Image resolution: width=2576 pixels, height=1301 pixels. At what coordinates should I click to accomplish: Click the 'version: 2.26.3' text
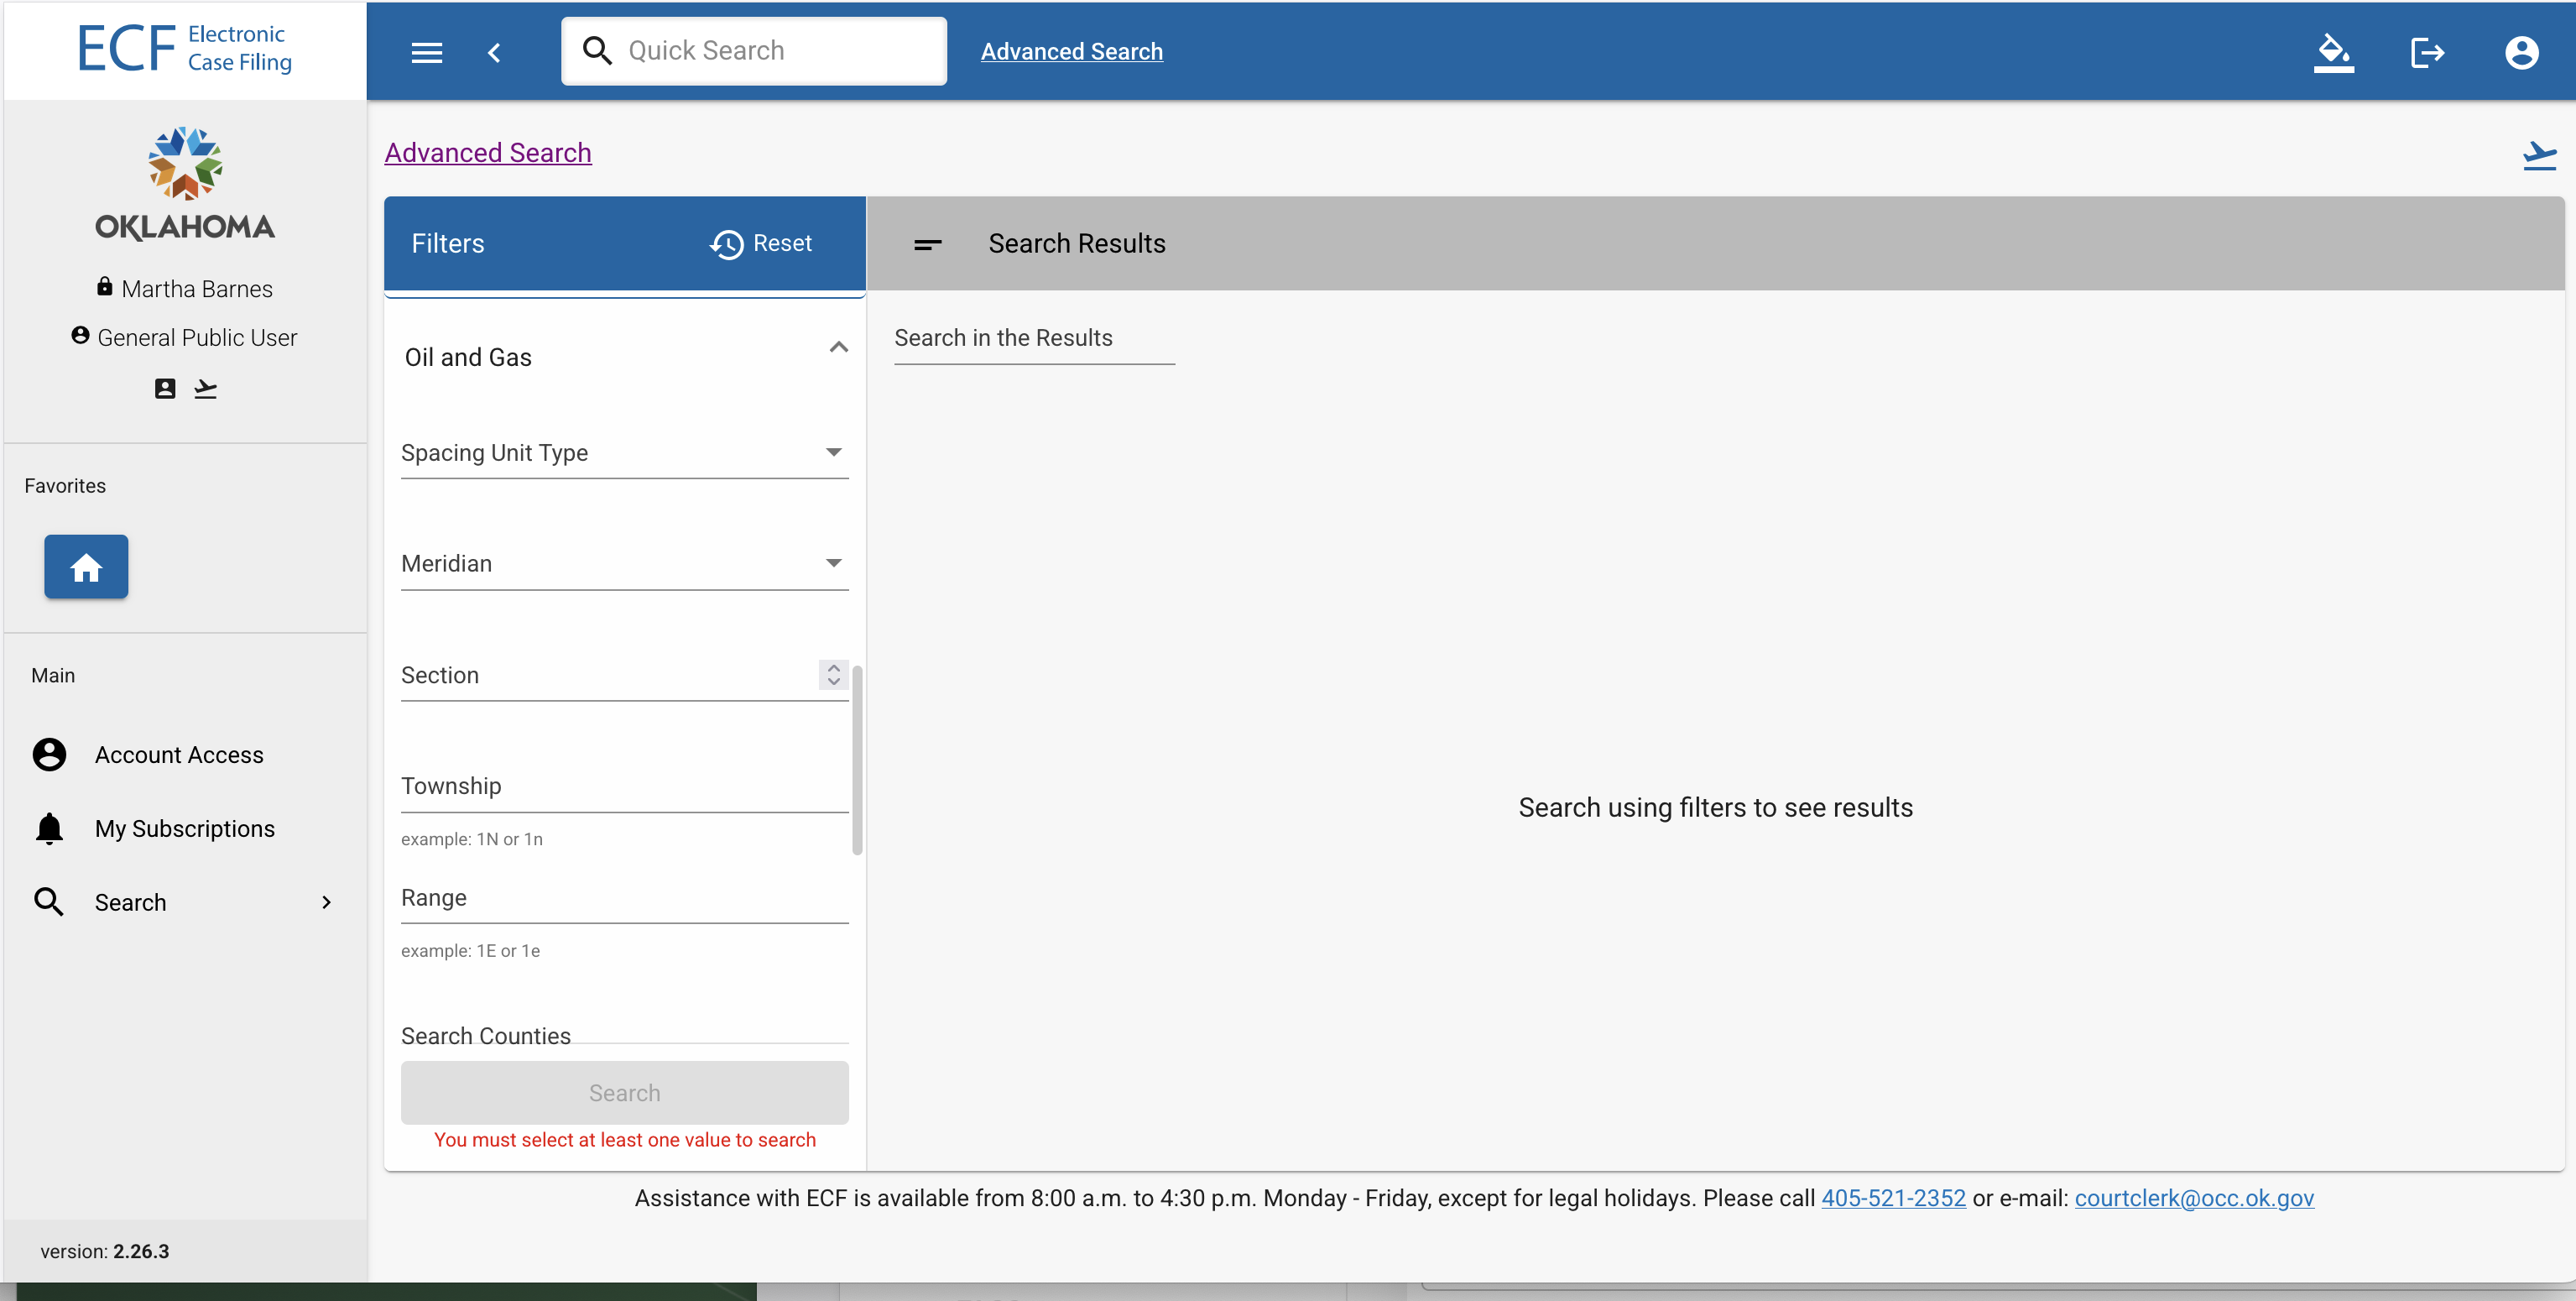tap(105, 1251)
